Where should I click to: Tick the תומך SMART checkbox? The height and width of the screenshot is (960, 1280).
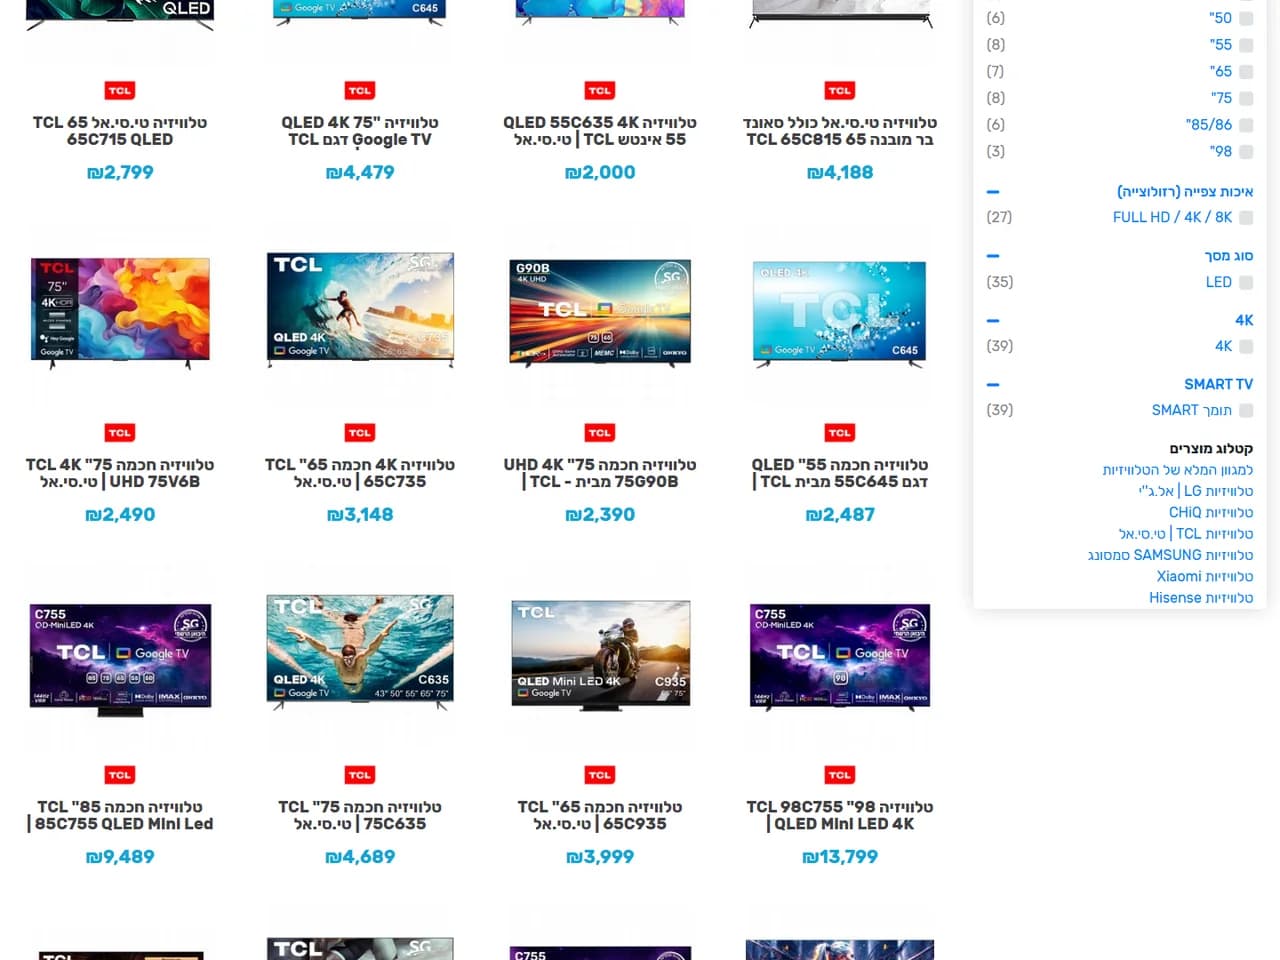tap(1246, 410)
